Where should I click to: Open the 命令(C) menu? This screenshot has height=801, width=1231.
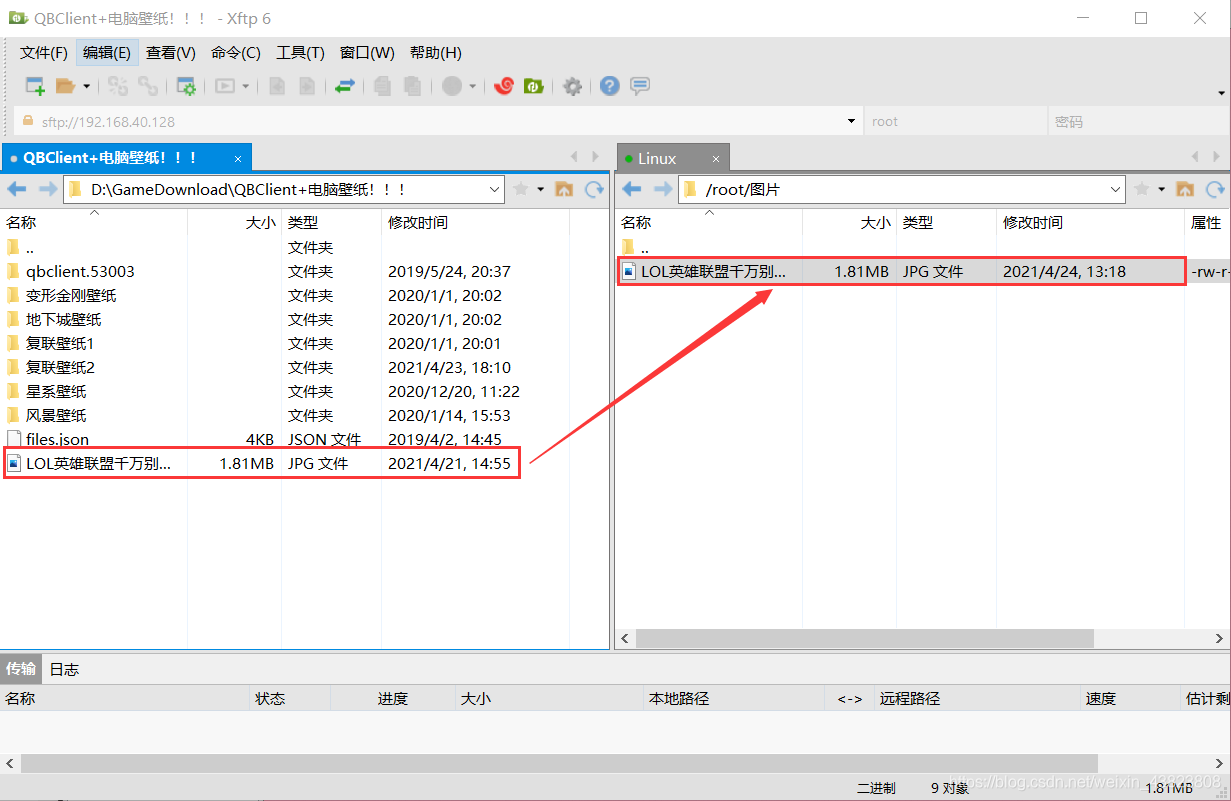236,53
